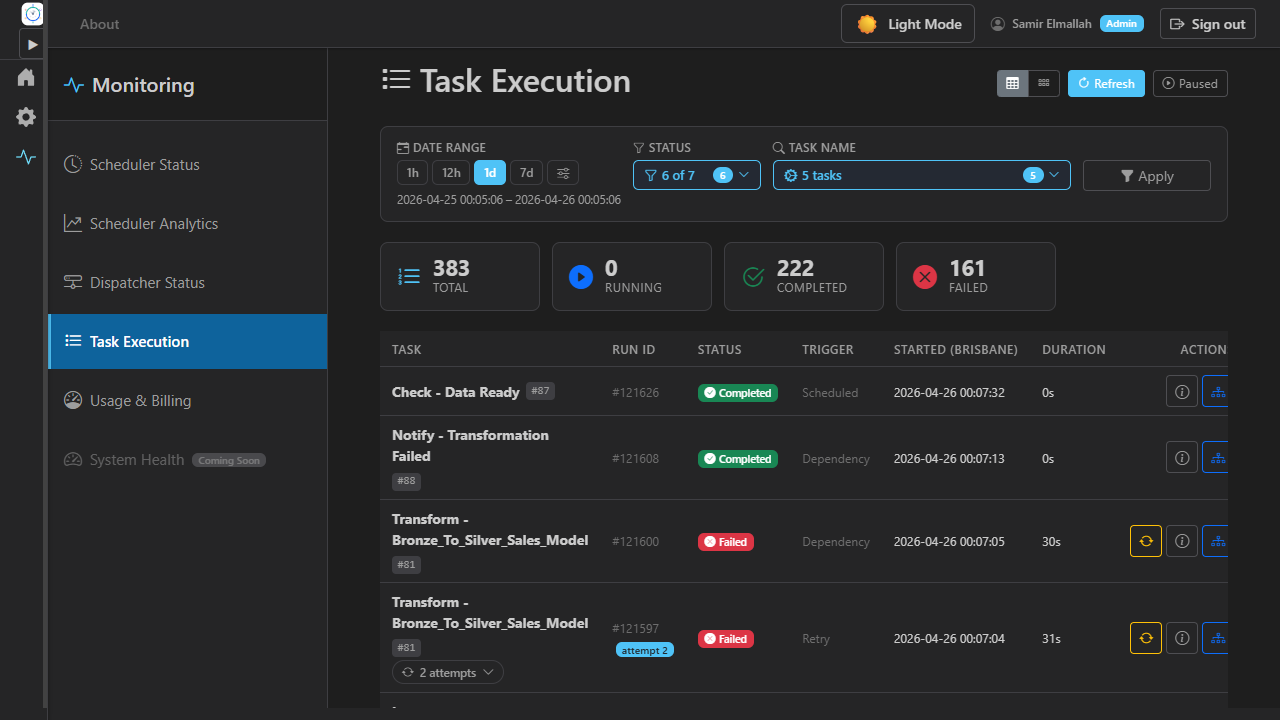Switch to table view layout
This screenshot has height=720, width=1280.
click(x=1012, y=83)
